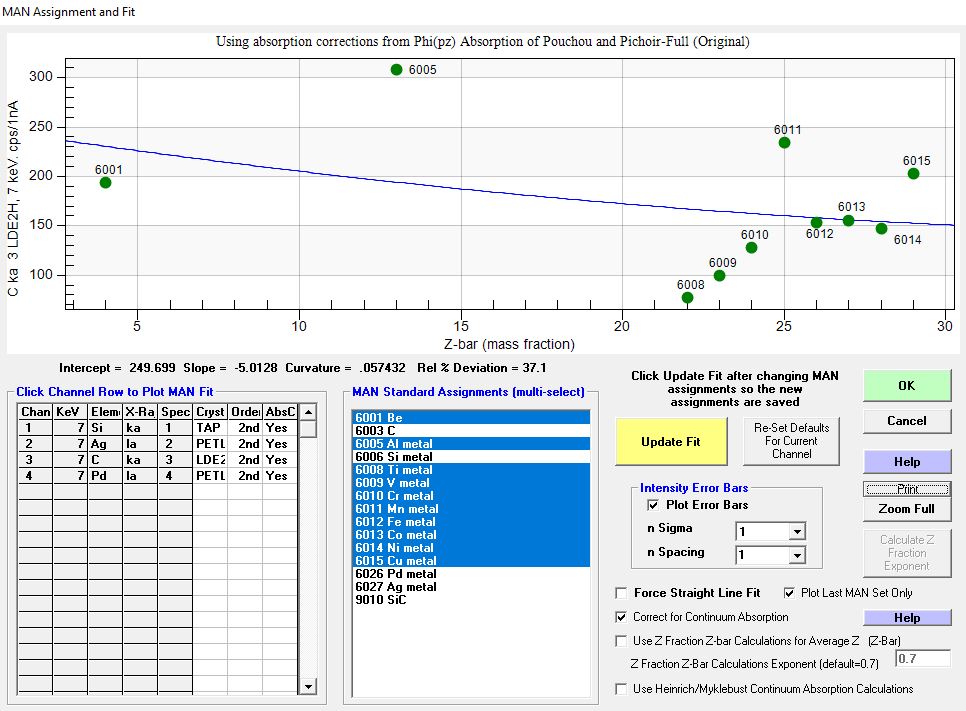Click the Zoom Full button
The height and width of the screenshot is (711, 966).
(906, 509)
